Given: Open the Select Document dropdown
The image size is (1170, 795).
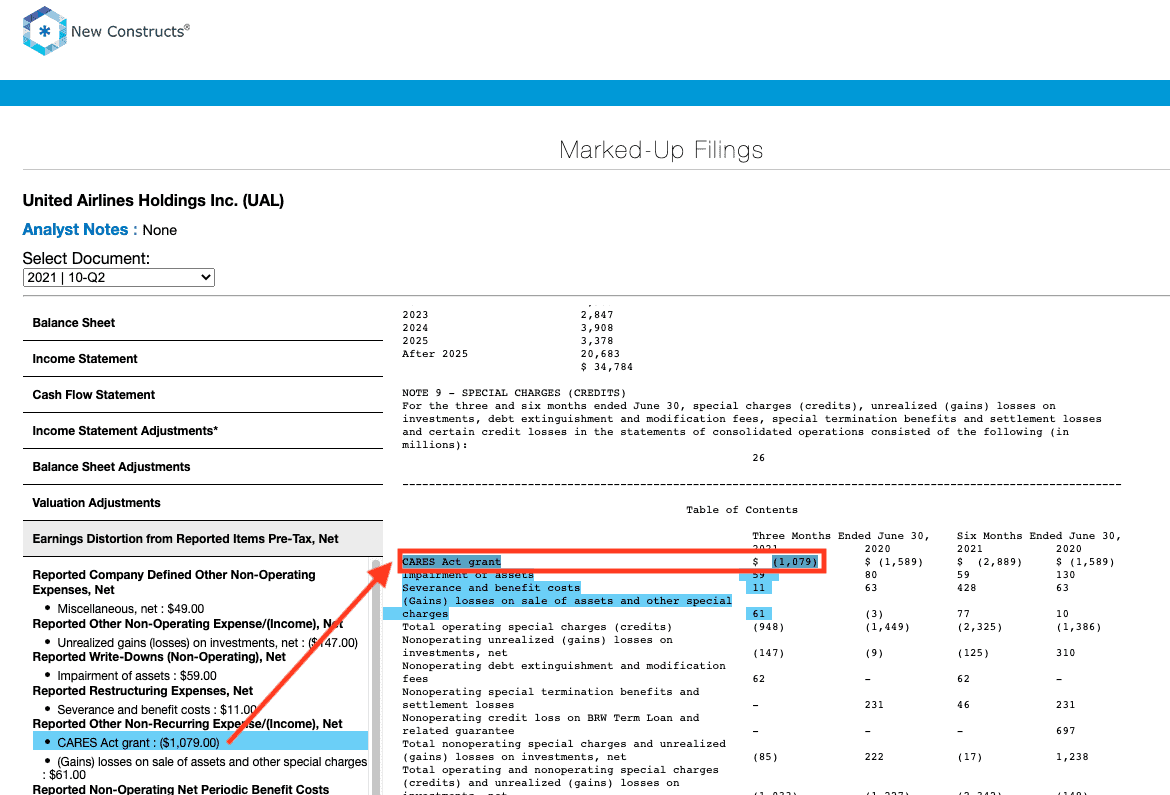Looking at the screenshot, I should 119,278.
